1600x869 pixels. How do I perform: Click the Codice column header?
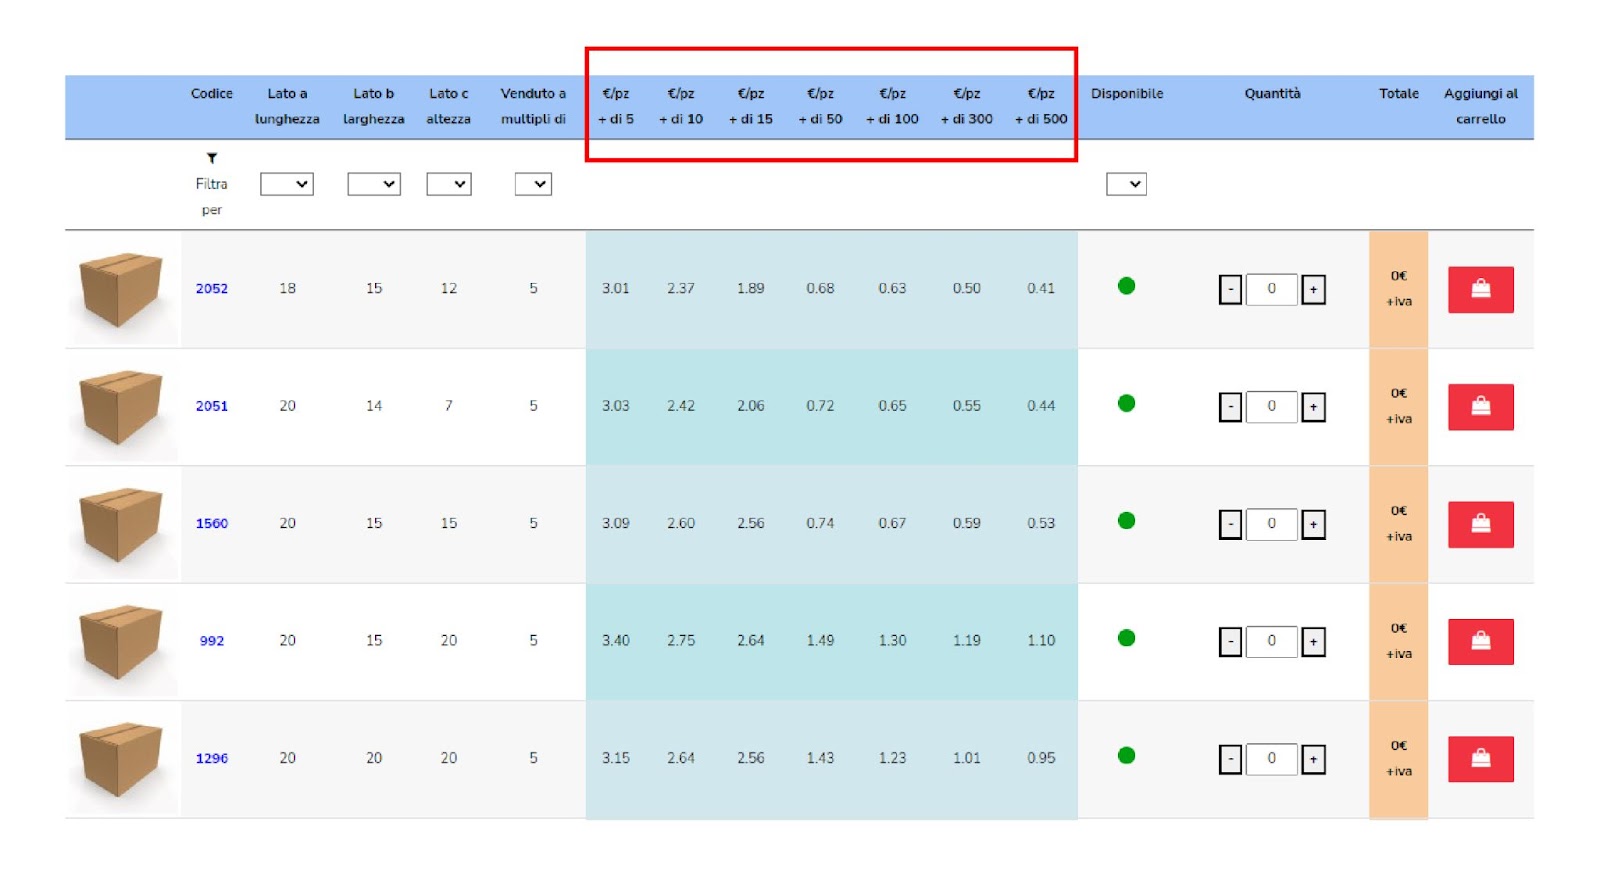pyautogui.click(x=212, y=93)
